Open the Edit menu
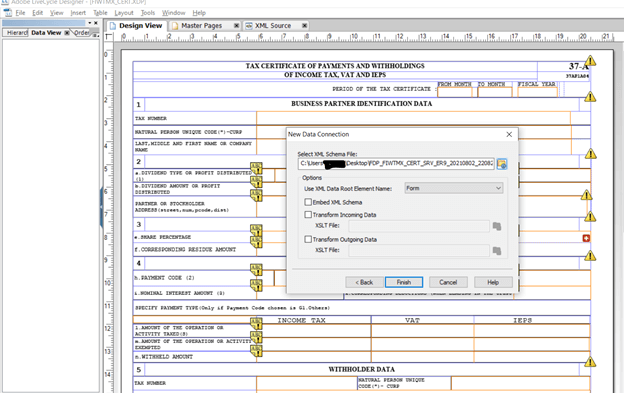This screenshot has width=624, height=393. tap(37, 13)
